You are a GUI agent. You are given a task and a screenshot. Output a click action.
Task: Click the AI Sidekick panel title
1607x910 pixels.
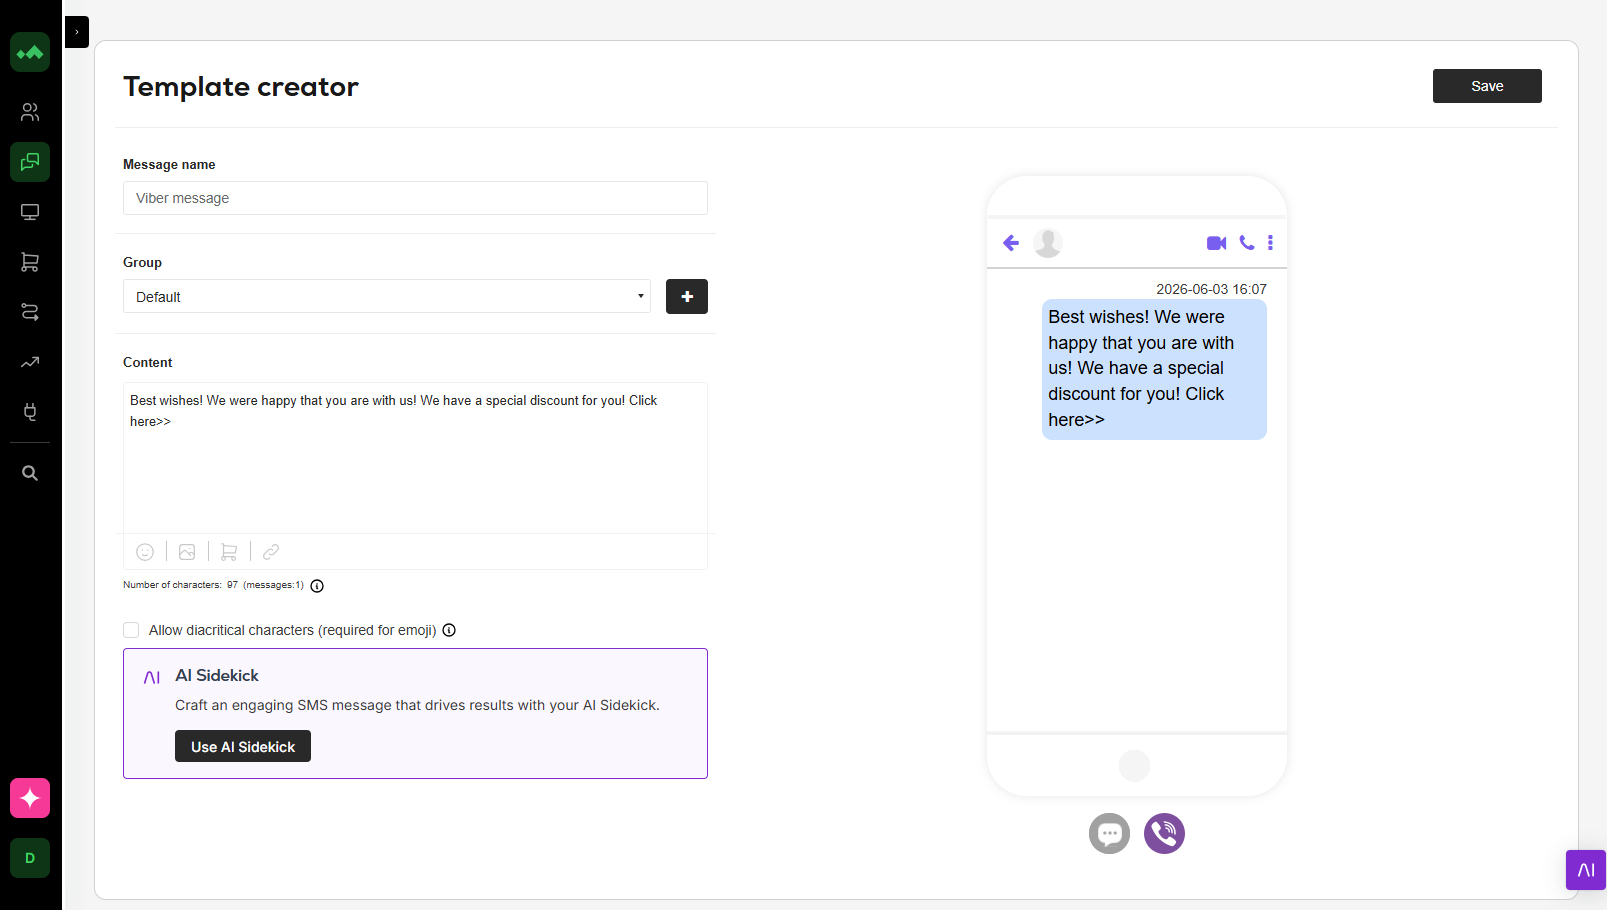tap(217, 676)
